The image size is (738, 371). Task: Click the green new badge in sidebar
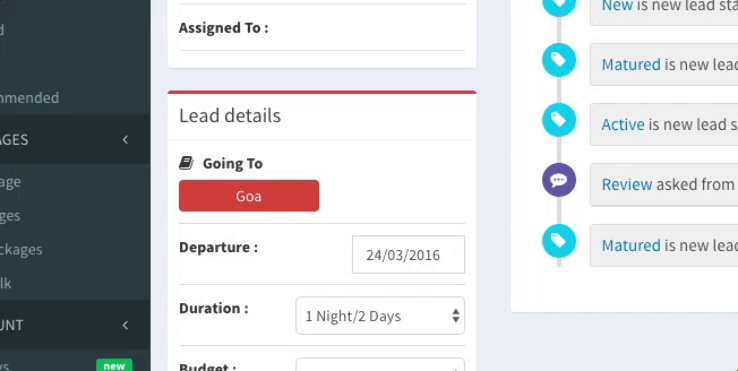coord(114,365)
